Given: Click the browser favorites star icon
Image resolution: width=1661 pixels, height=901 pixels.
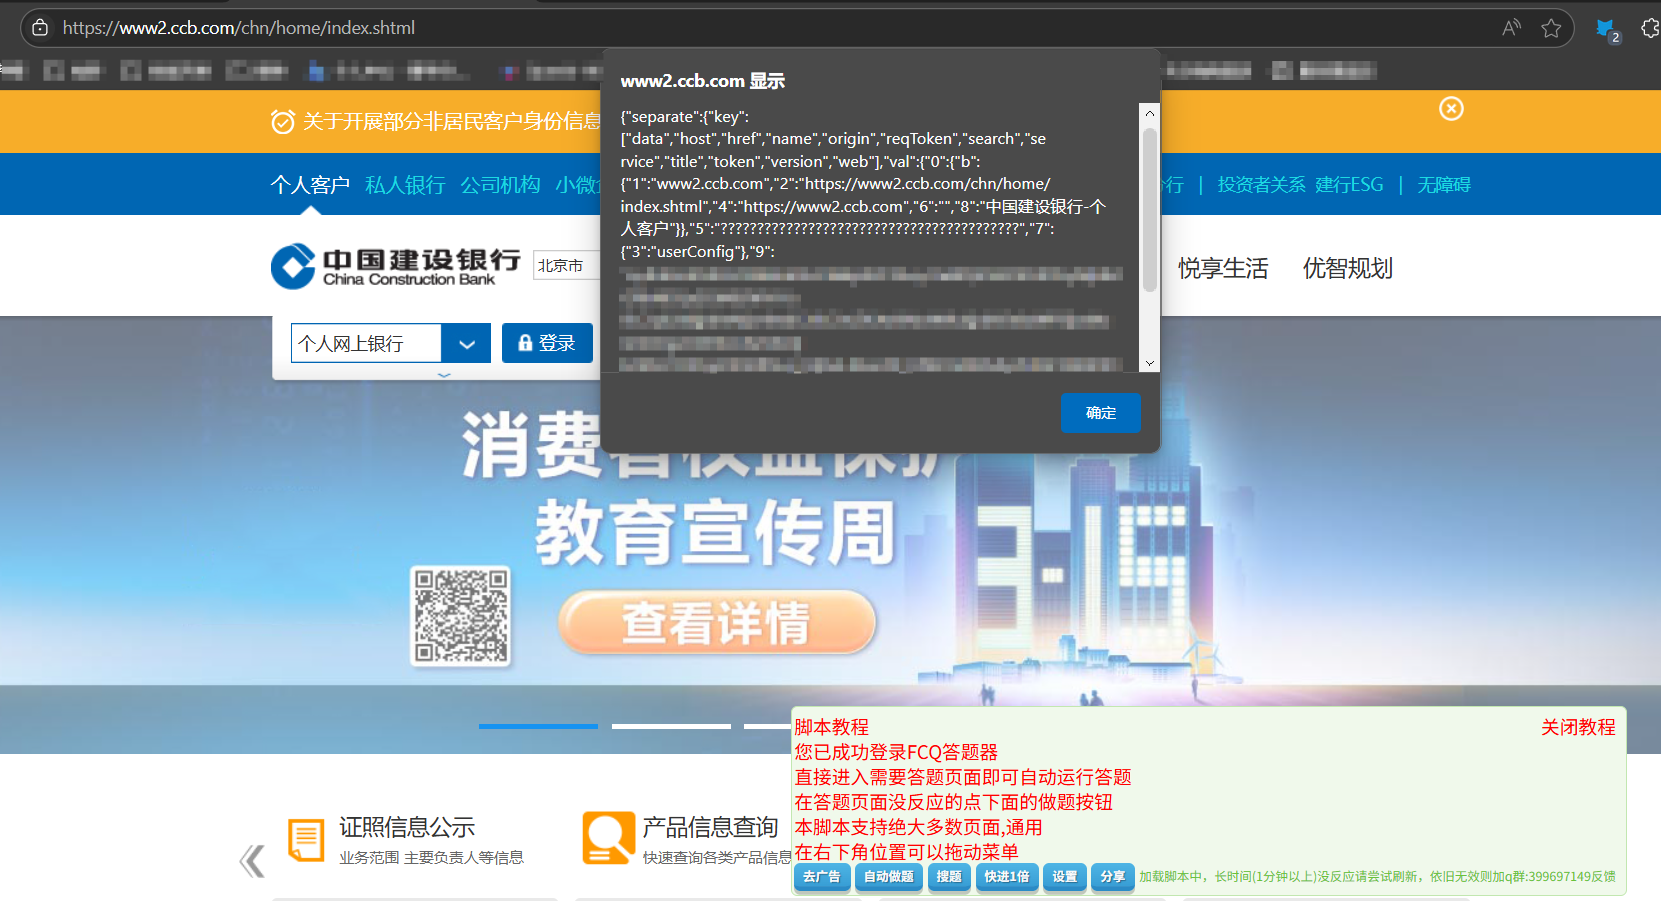Looking at the screenshot, I should (1551, 28).
